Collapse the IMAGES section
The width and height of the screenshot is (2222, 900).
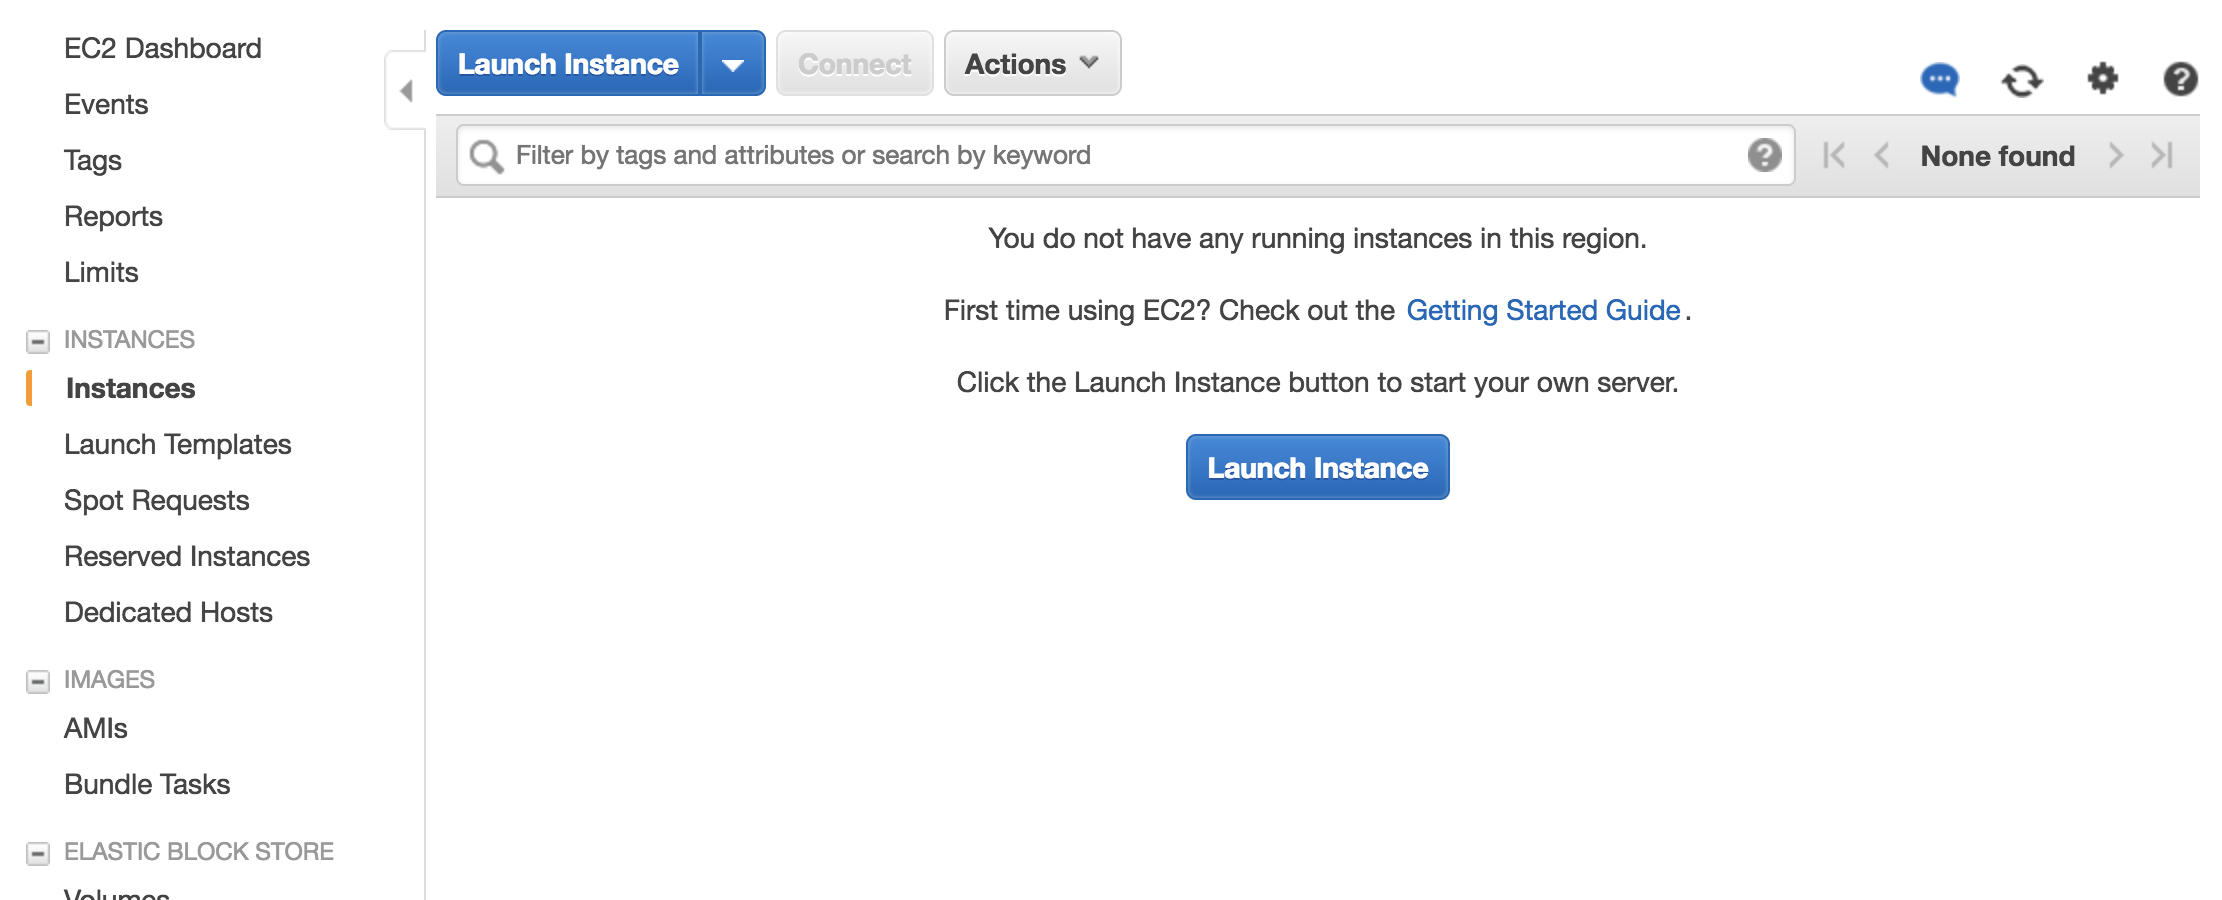pyautogui.click(x=38, y=681)
